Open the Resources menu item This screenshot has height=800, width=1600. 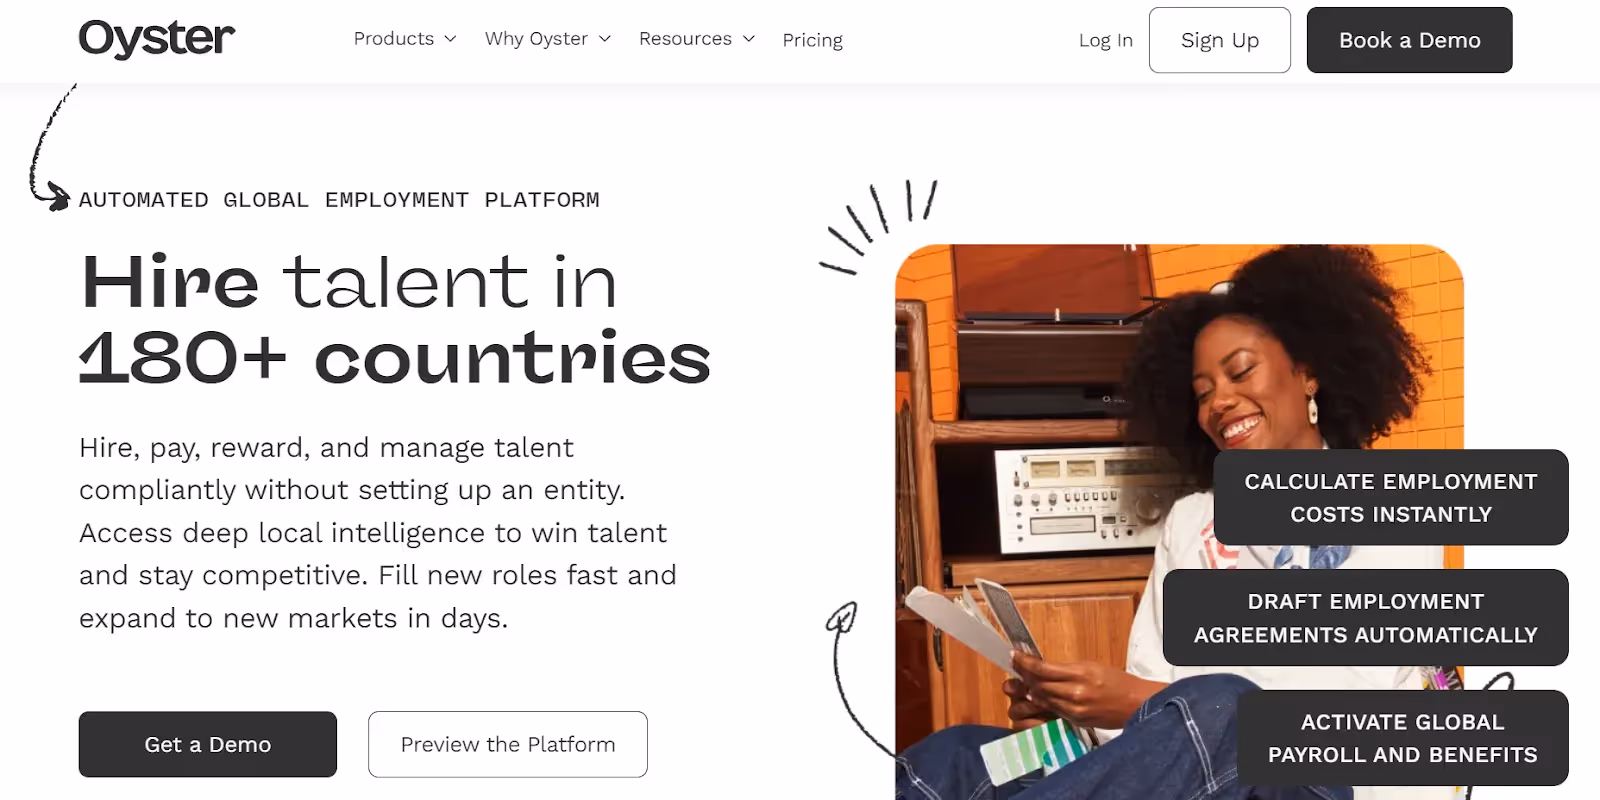coord(685,39)
